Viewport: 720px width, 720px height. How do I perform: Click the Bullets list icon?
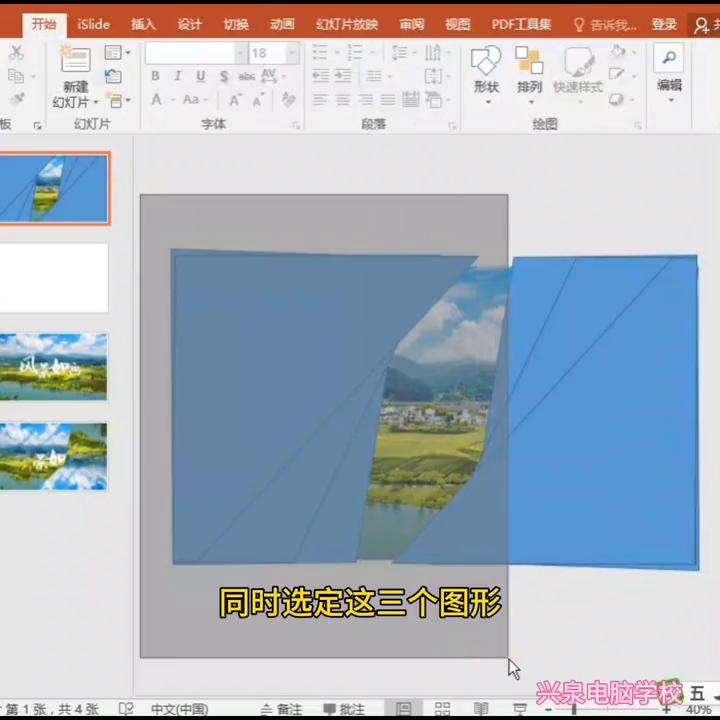pyautogui.click(x=320, y=53)
